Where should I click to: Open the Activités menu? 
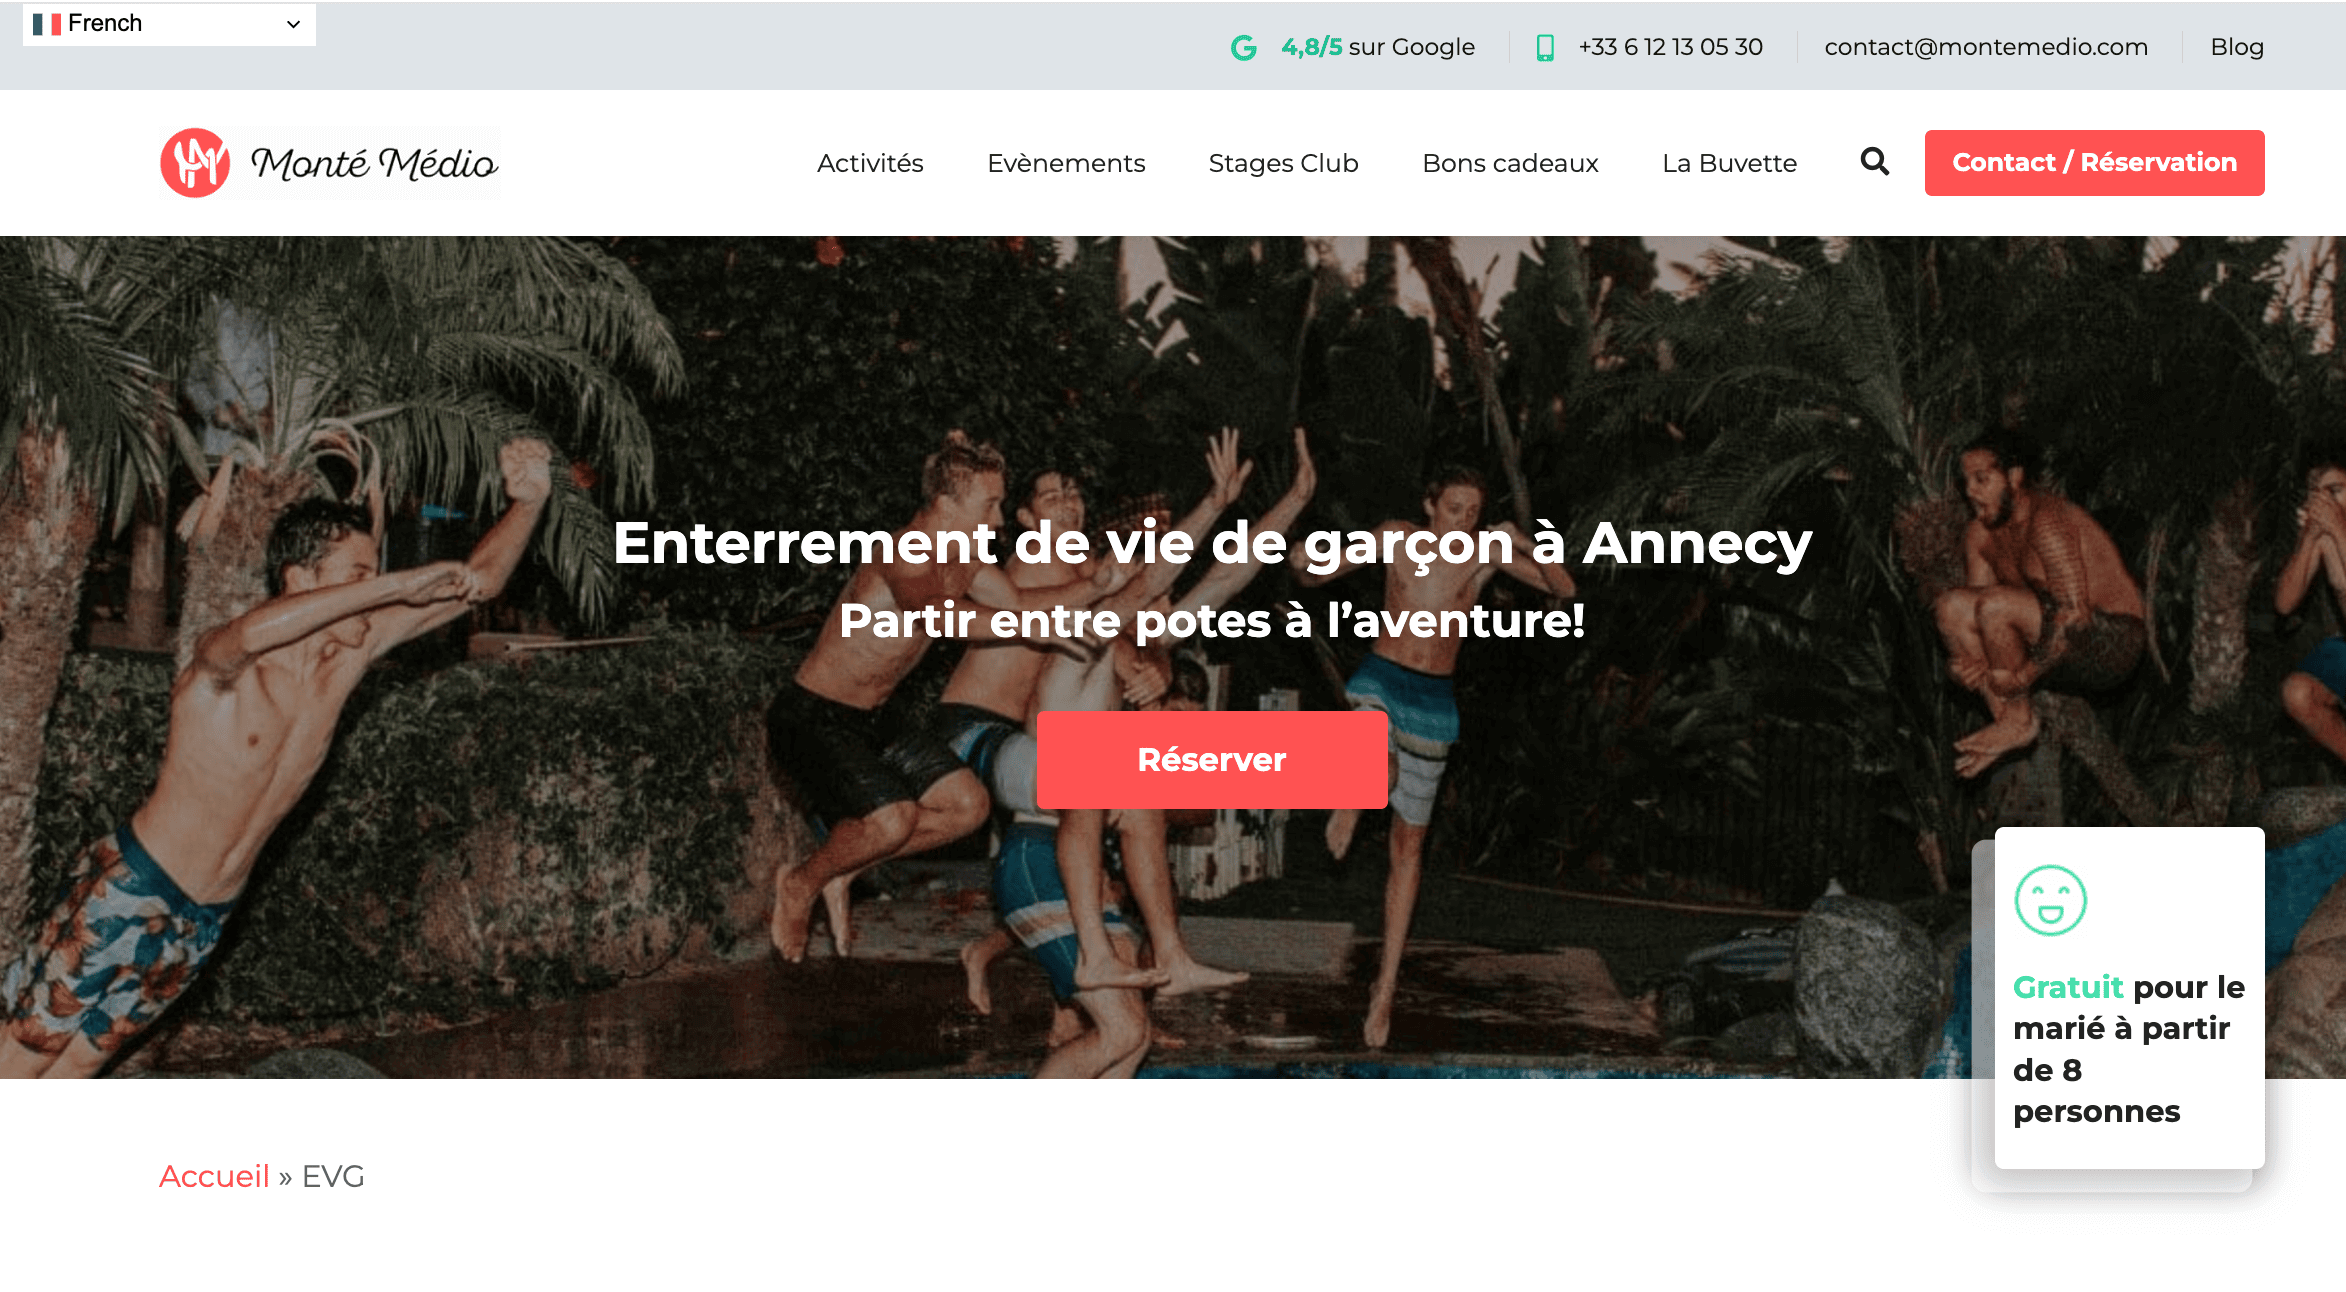point(870,163)
